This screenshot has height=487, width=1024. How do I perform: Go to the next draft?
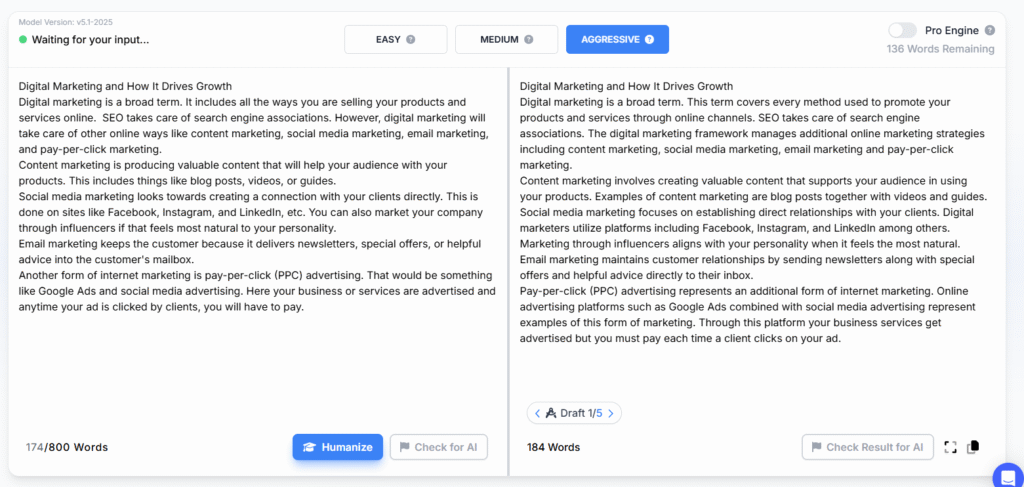coord(611,413)
